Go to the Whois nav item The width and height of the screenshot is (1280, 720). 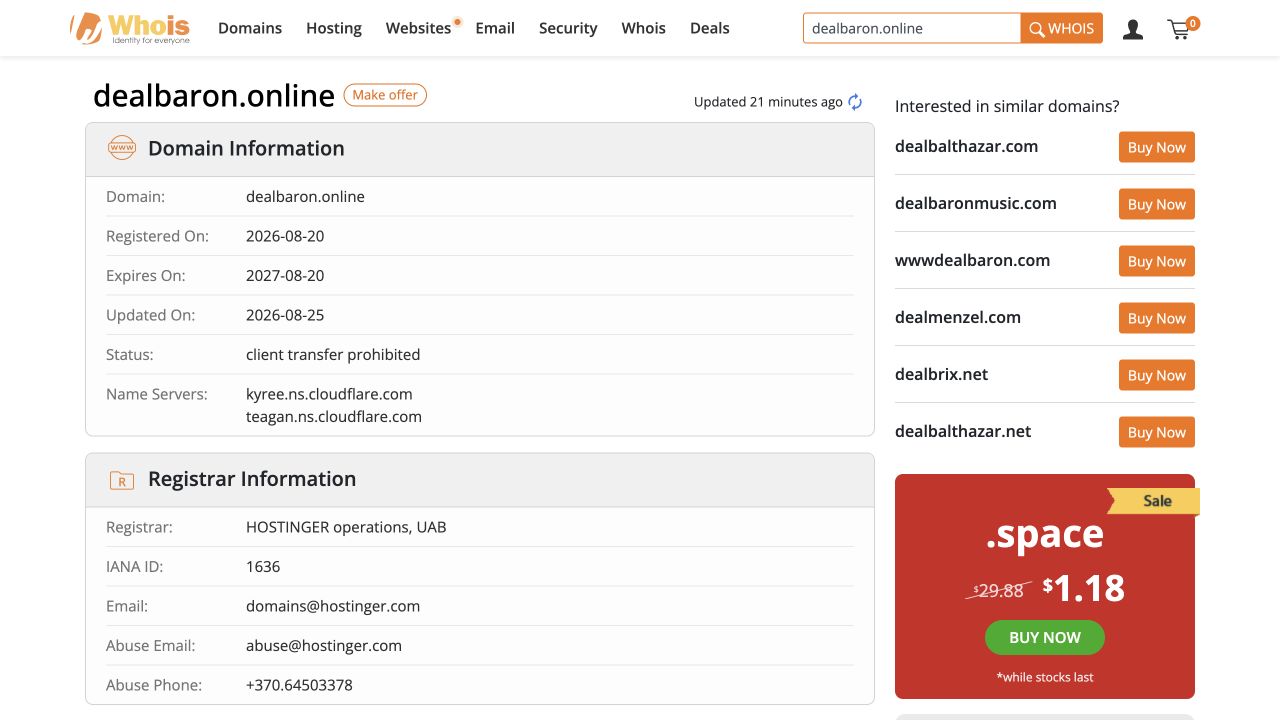[x=643, y=28]
